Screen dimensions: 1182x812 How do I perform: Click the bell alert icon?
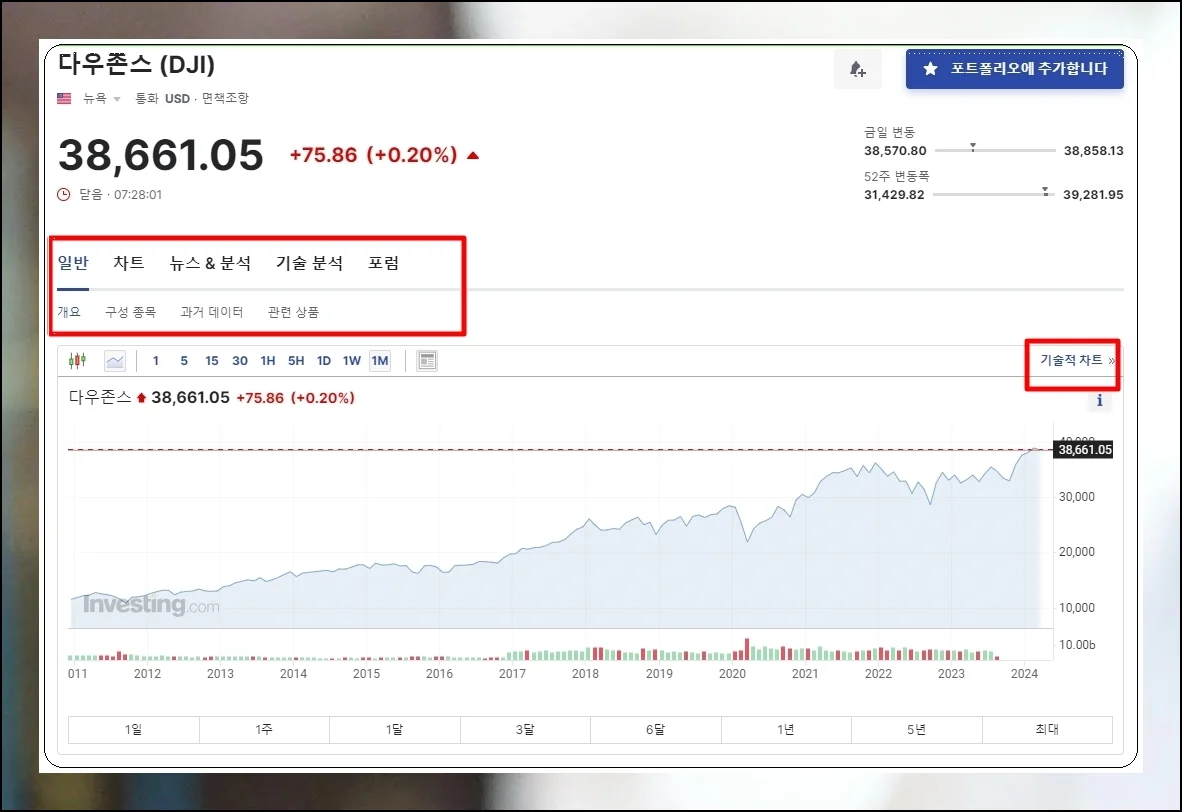click(857, 69)
